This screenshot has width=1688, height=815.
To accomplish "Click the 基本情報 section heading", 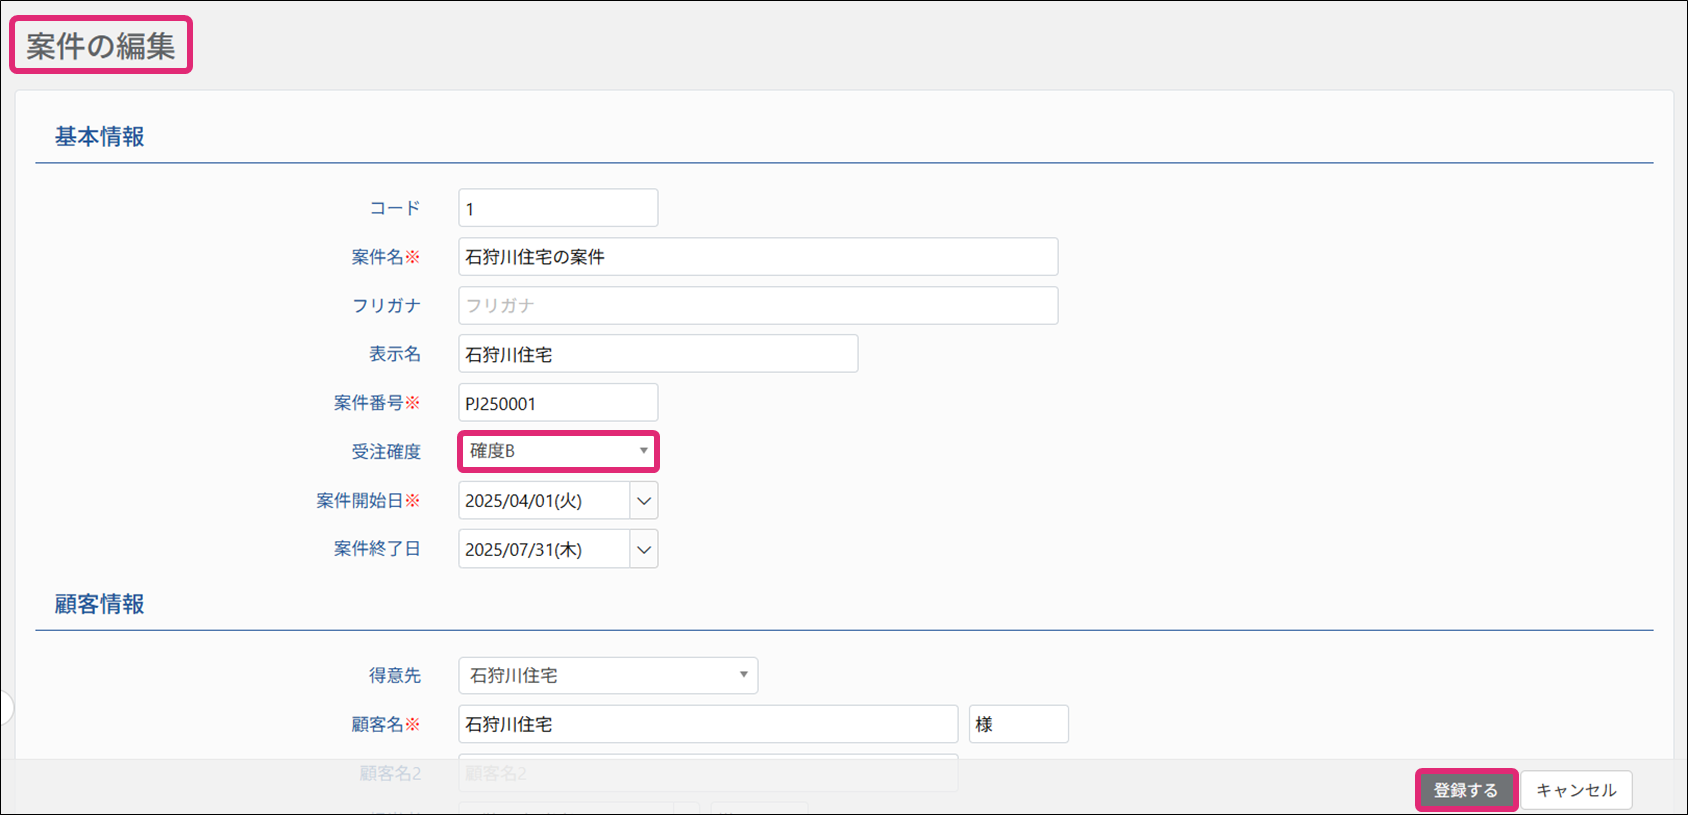I will pos(100,137).
